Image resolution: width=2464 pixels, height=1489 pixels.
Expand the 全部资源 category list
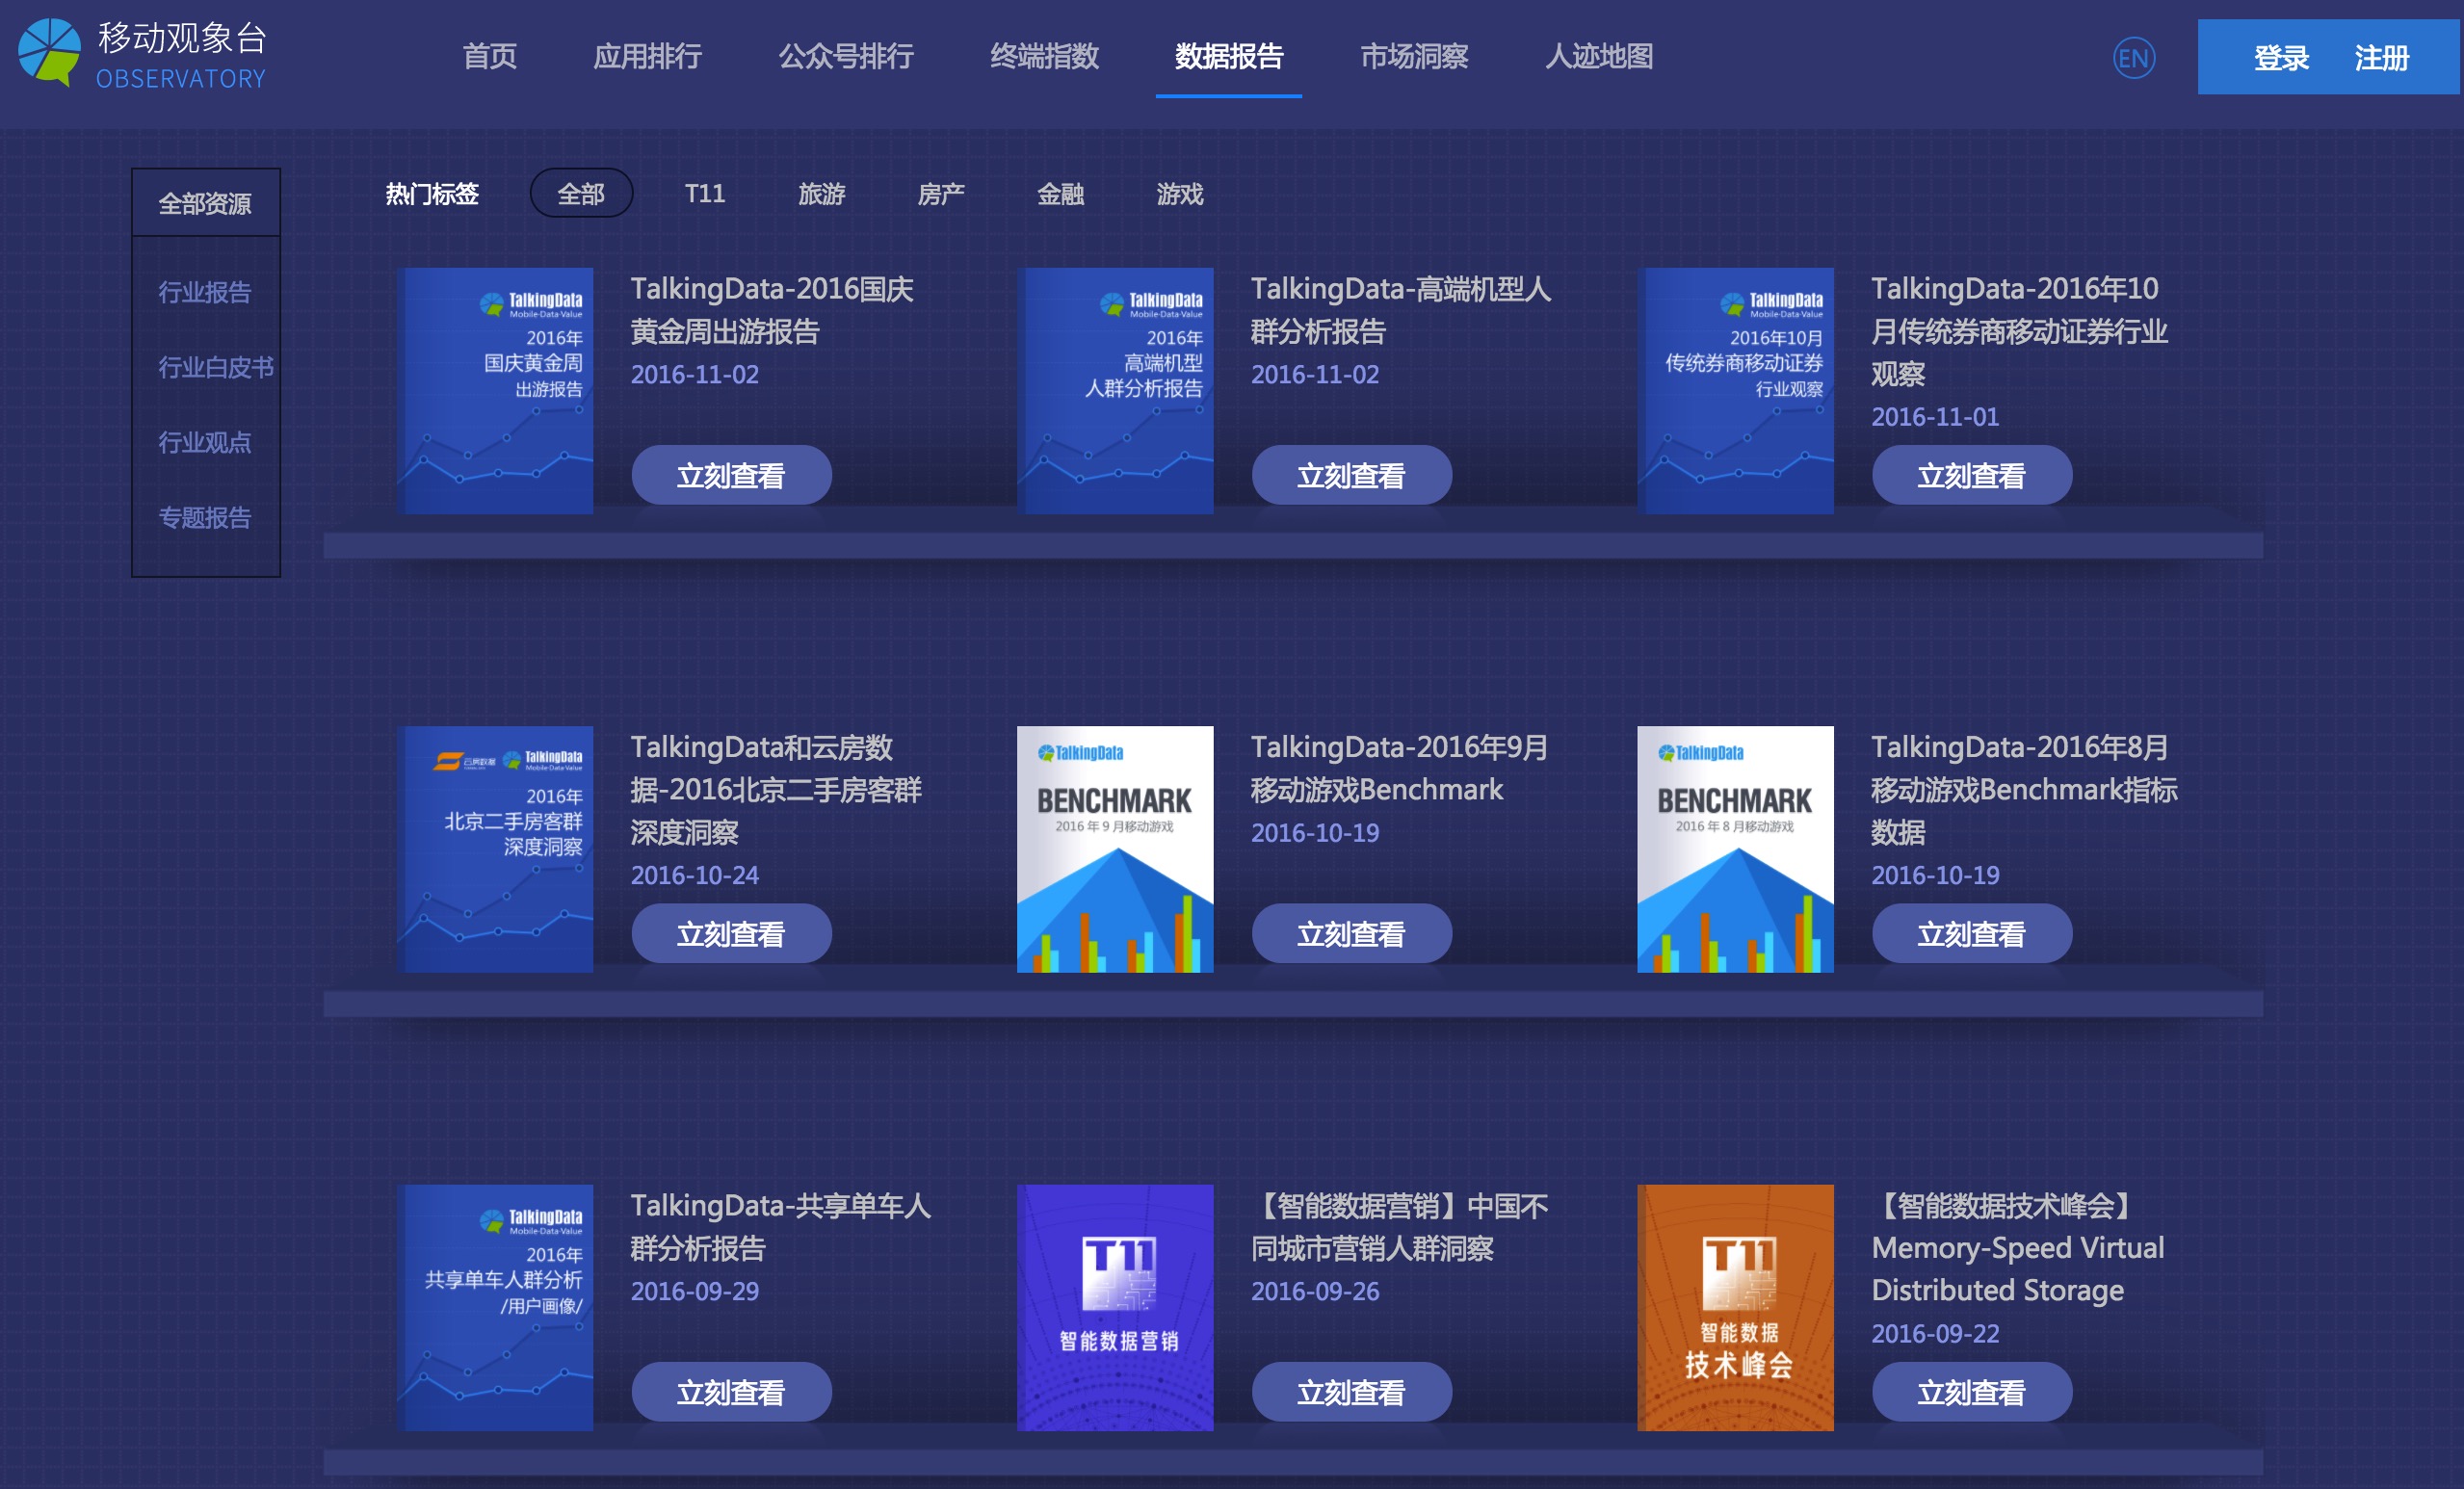(x=205, y=201)
